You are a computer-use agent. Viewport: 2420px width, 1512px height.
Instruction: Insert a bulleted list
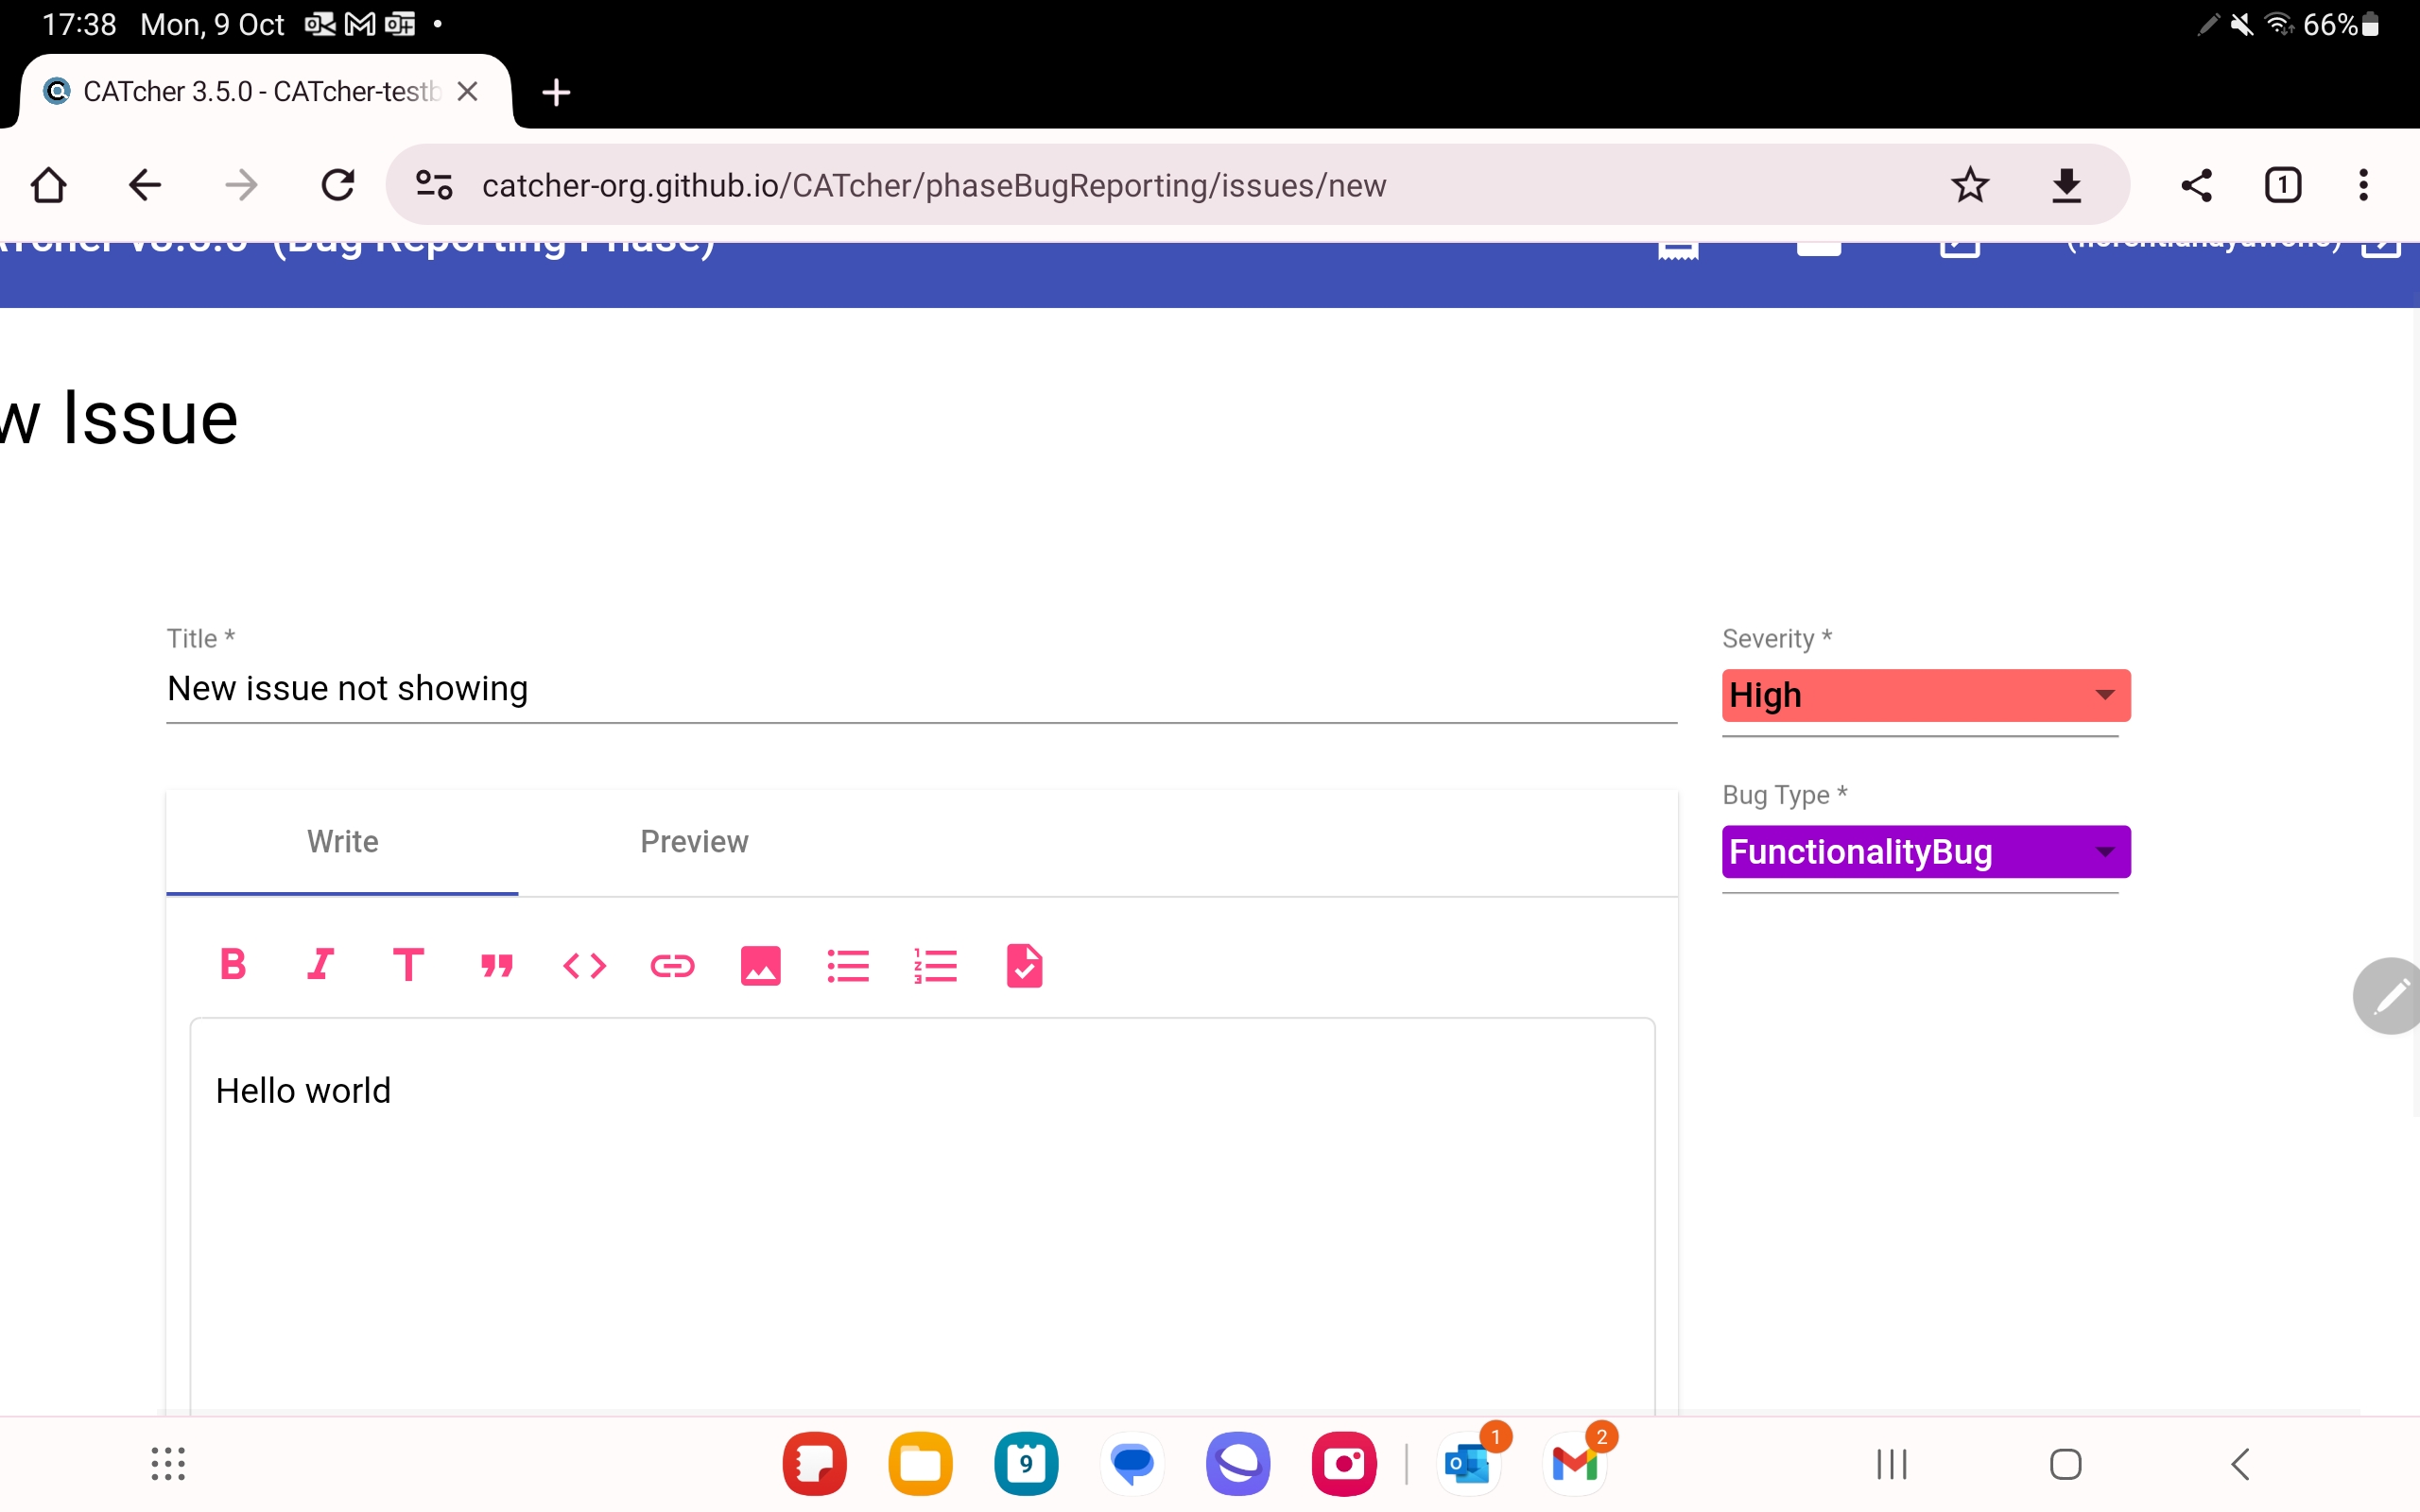coord(848,965)
